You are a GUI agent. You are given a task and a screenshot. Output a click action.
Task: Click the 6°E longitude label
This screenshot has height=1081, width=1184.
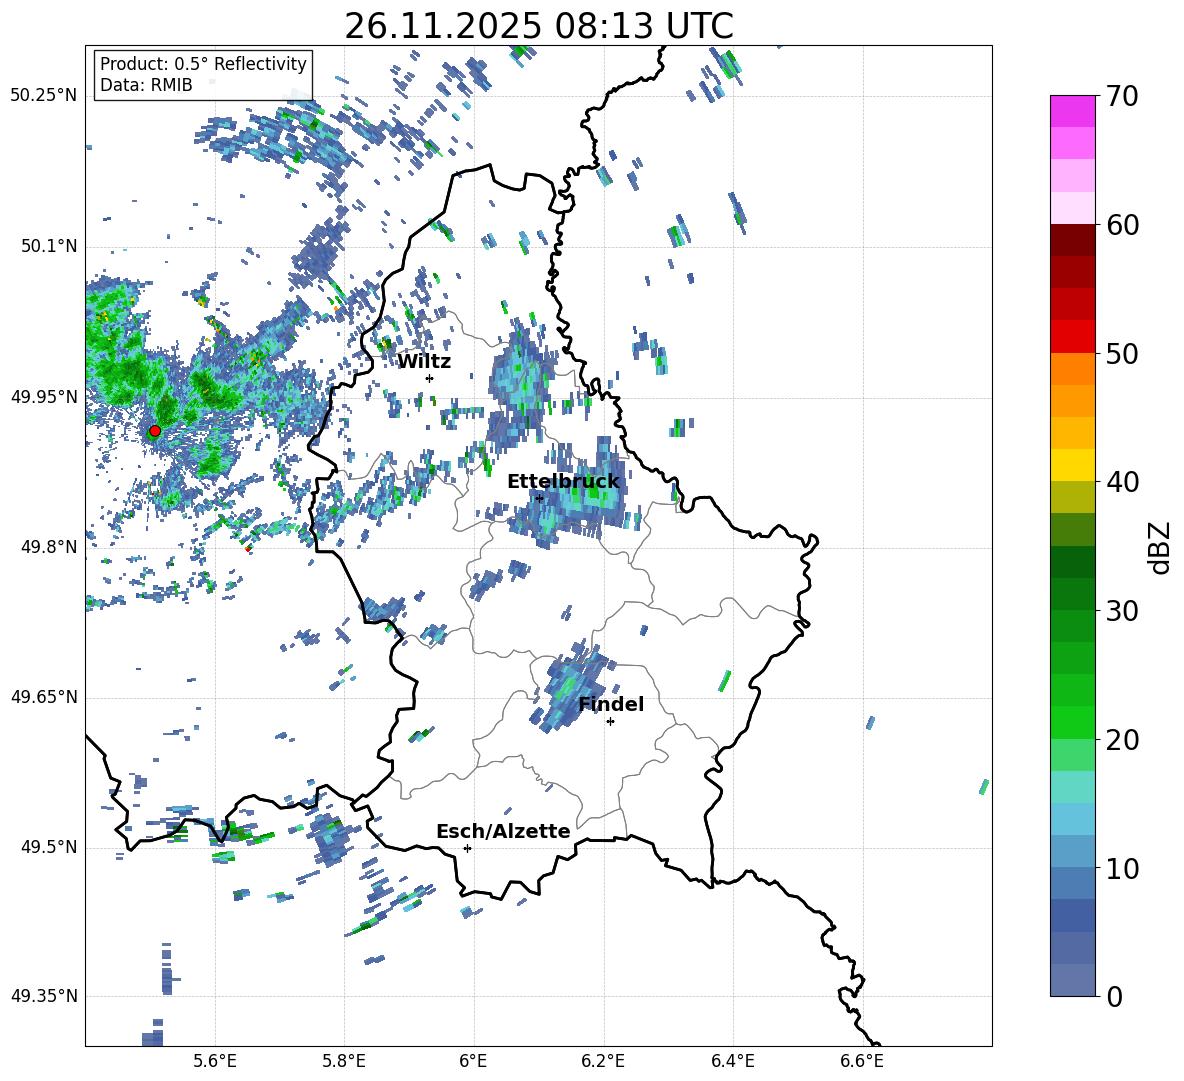473,1062
